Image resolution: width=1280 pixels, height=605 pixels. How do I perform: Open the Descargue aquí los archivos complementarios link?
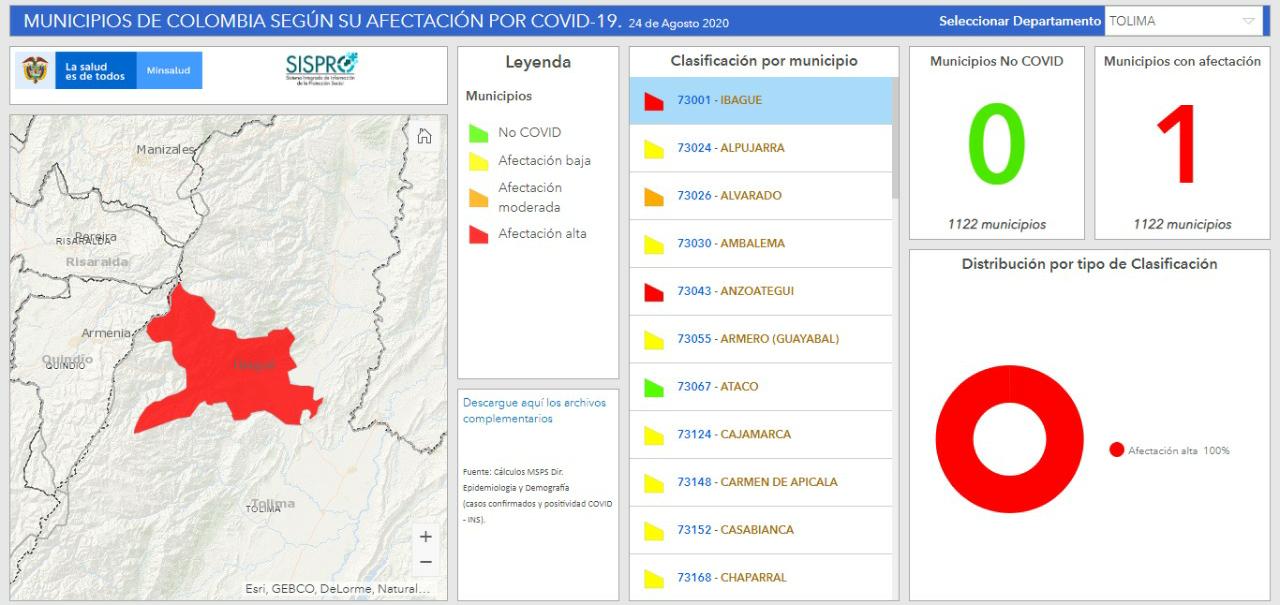click(533, 409)
